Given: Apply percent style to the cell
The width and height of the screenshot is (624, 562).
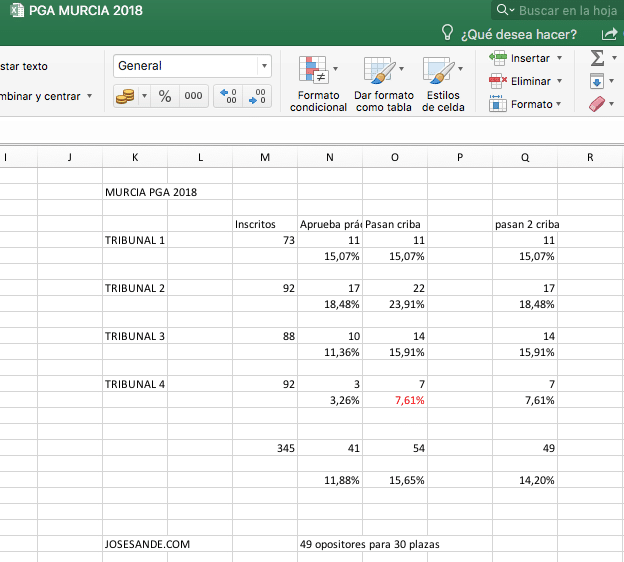Looking at the screenshot, I should point(165,96).
